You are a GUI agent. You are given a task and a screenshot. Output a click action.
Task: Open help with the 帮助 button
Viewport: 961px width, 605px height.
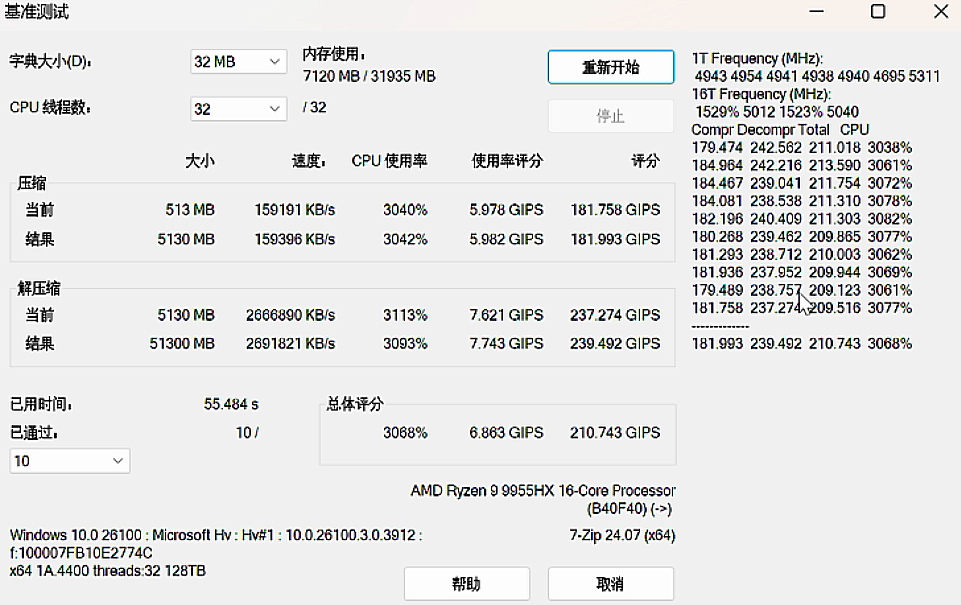(466, 584)
